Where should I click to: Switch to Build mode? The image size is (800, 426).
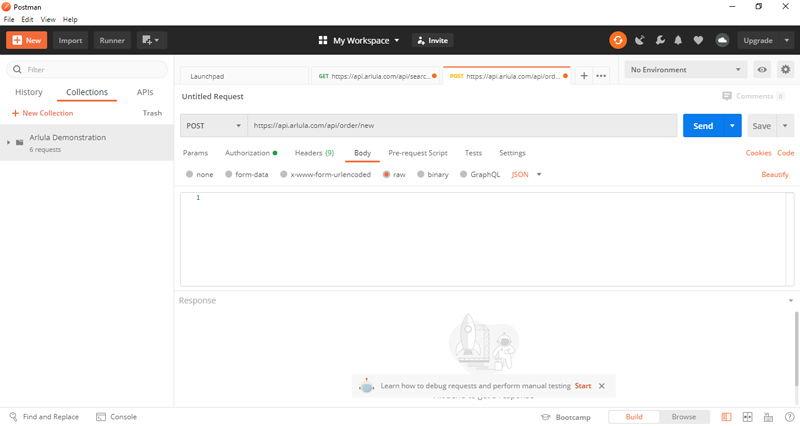[x=634, y=417]
